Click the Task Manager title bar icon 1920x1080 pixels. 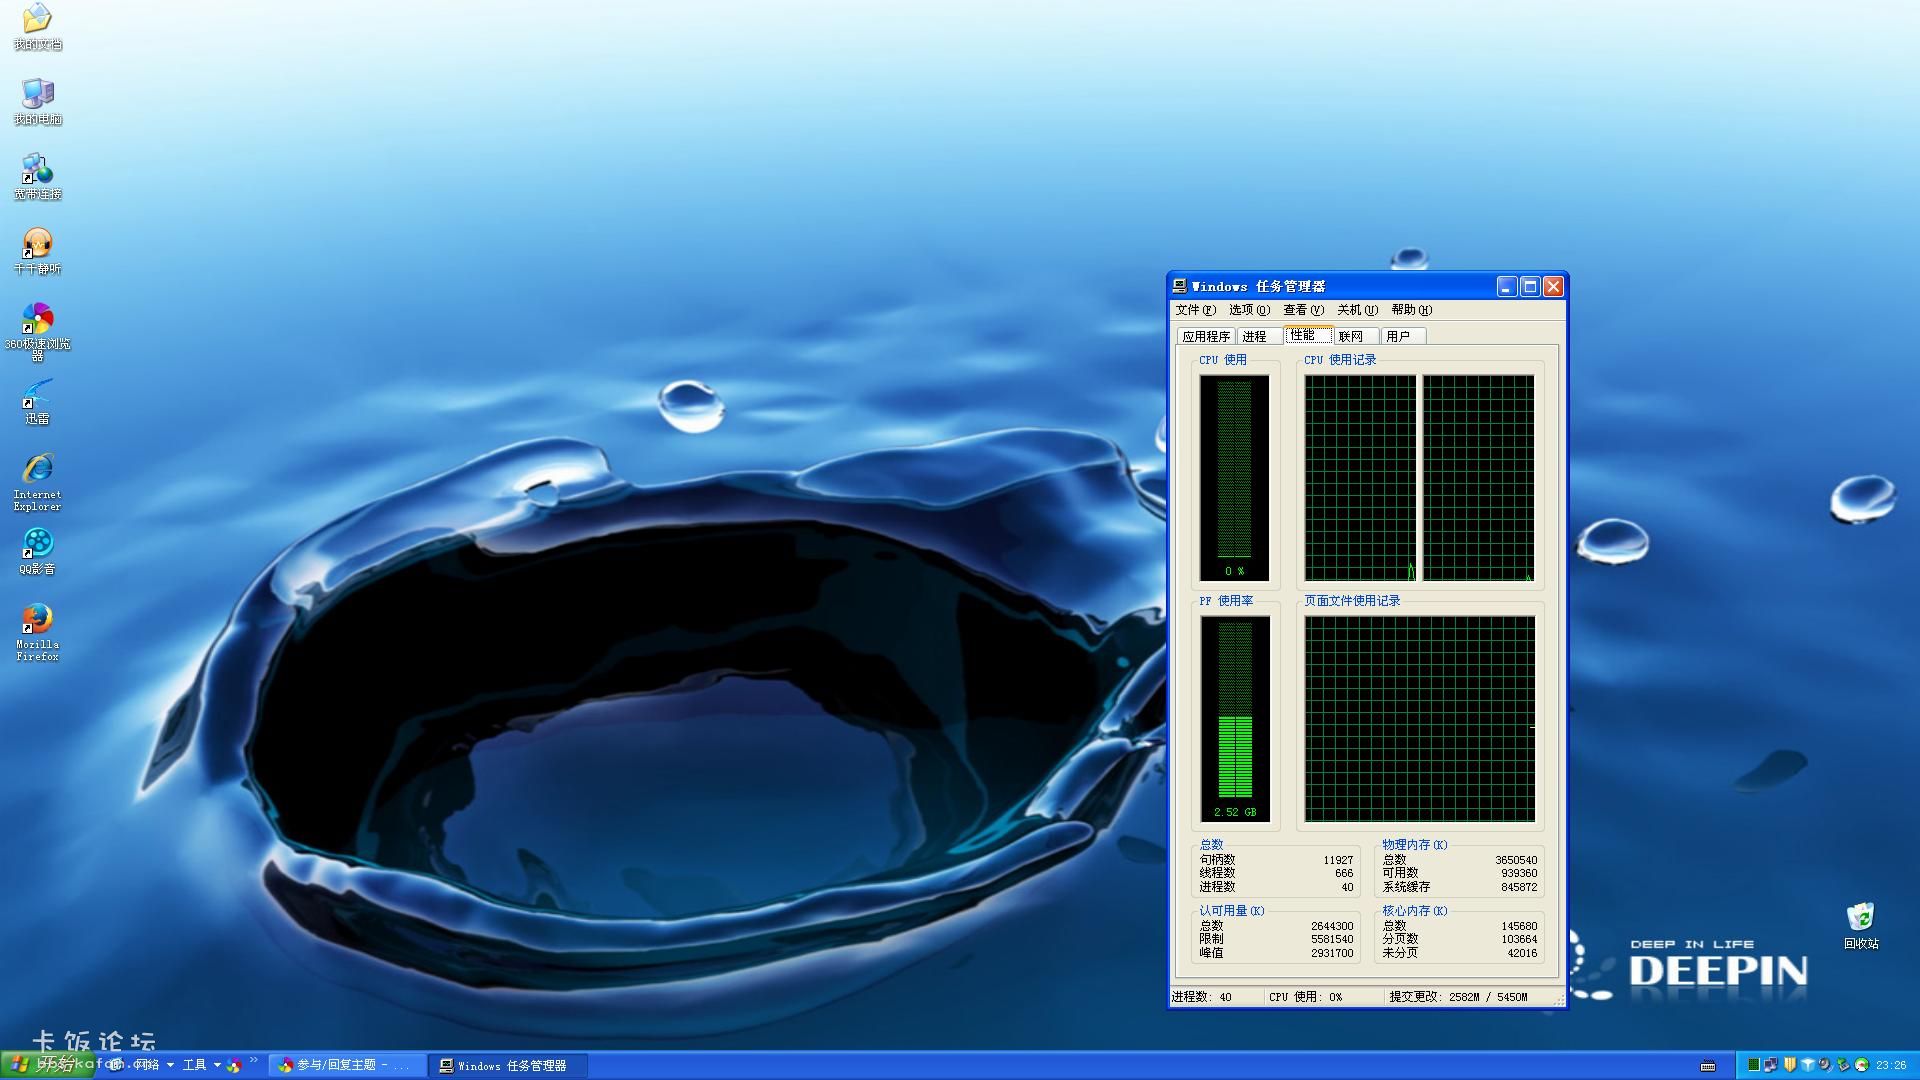pyautogui.click(x=1180, y=287)
